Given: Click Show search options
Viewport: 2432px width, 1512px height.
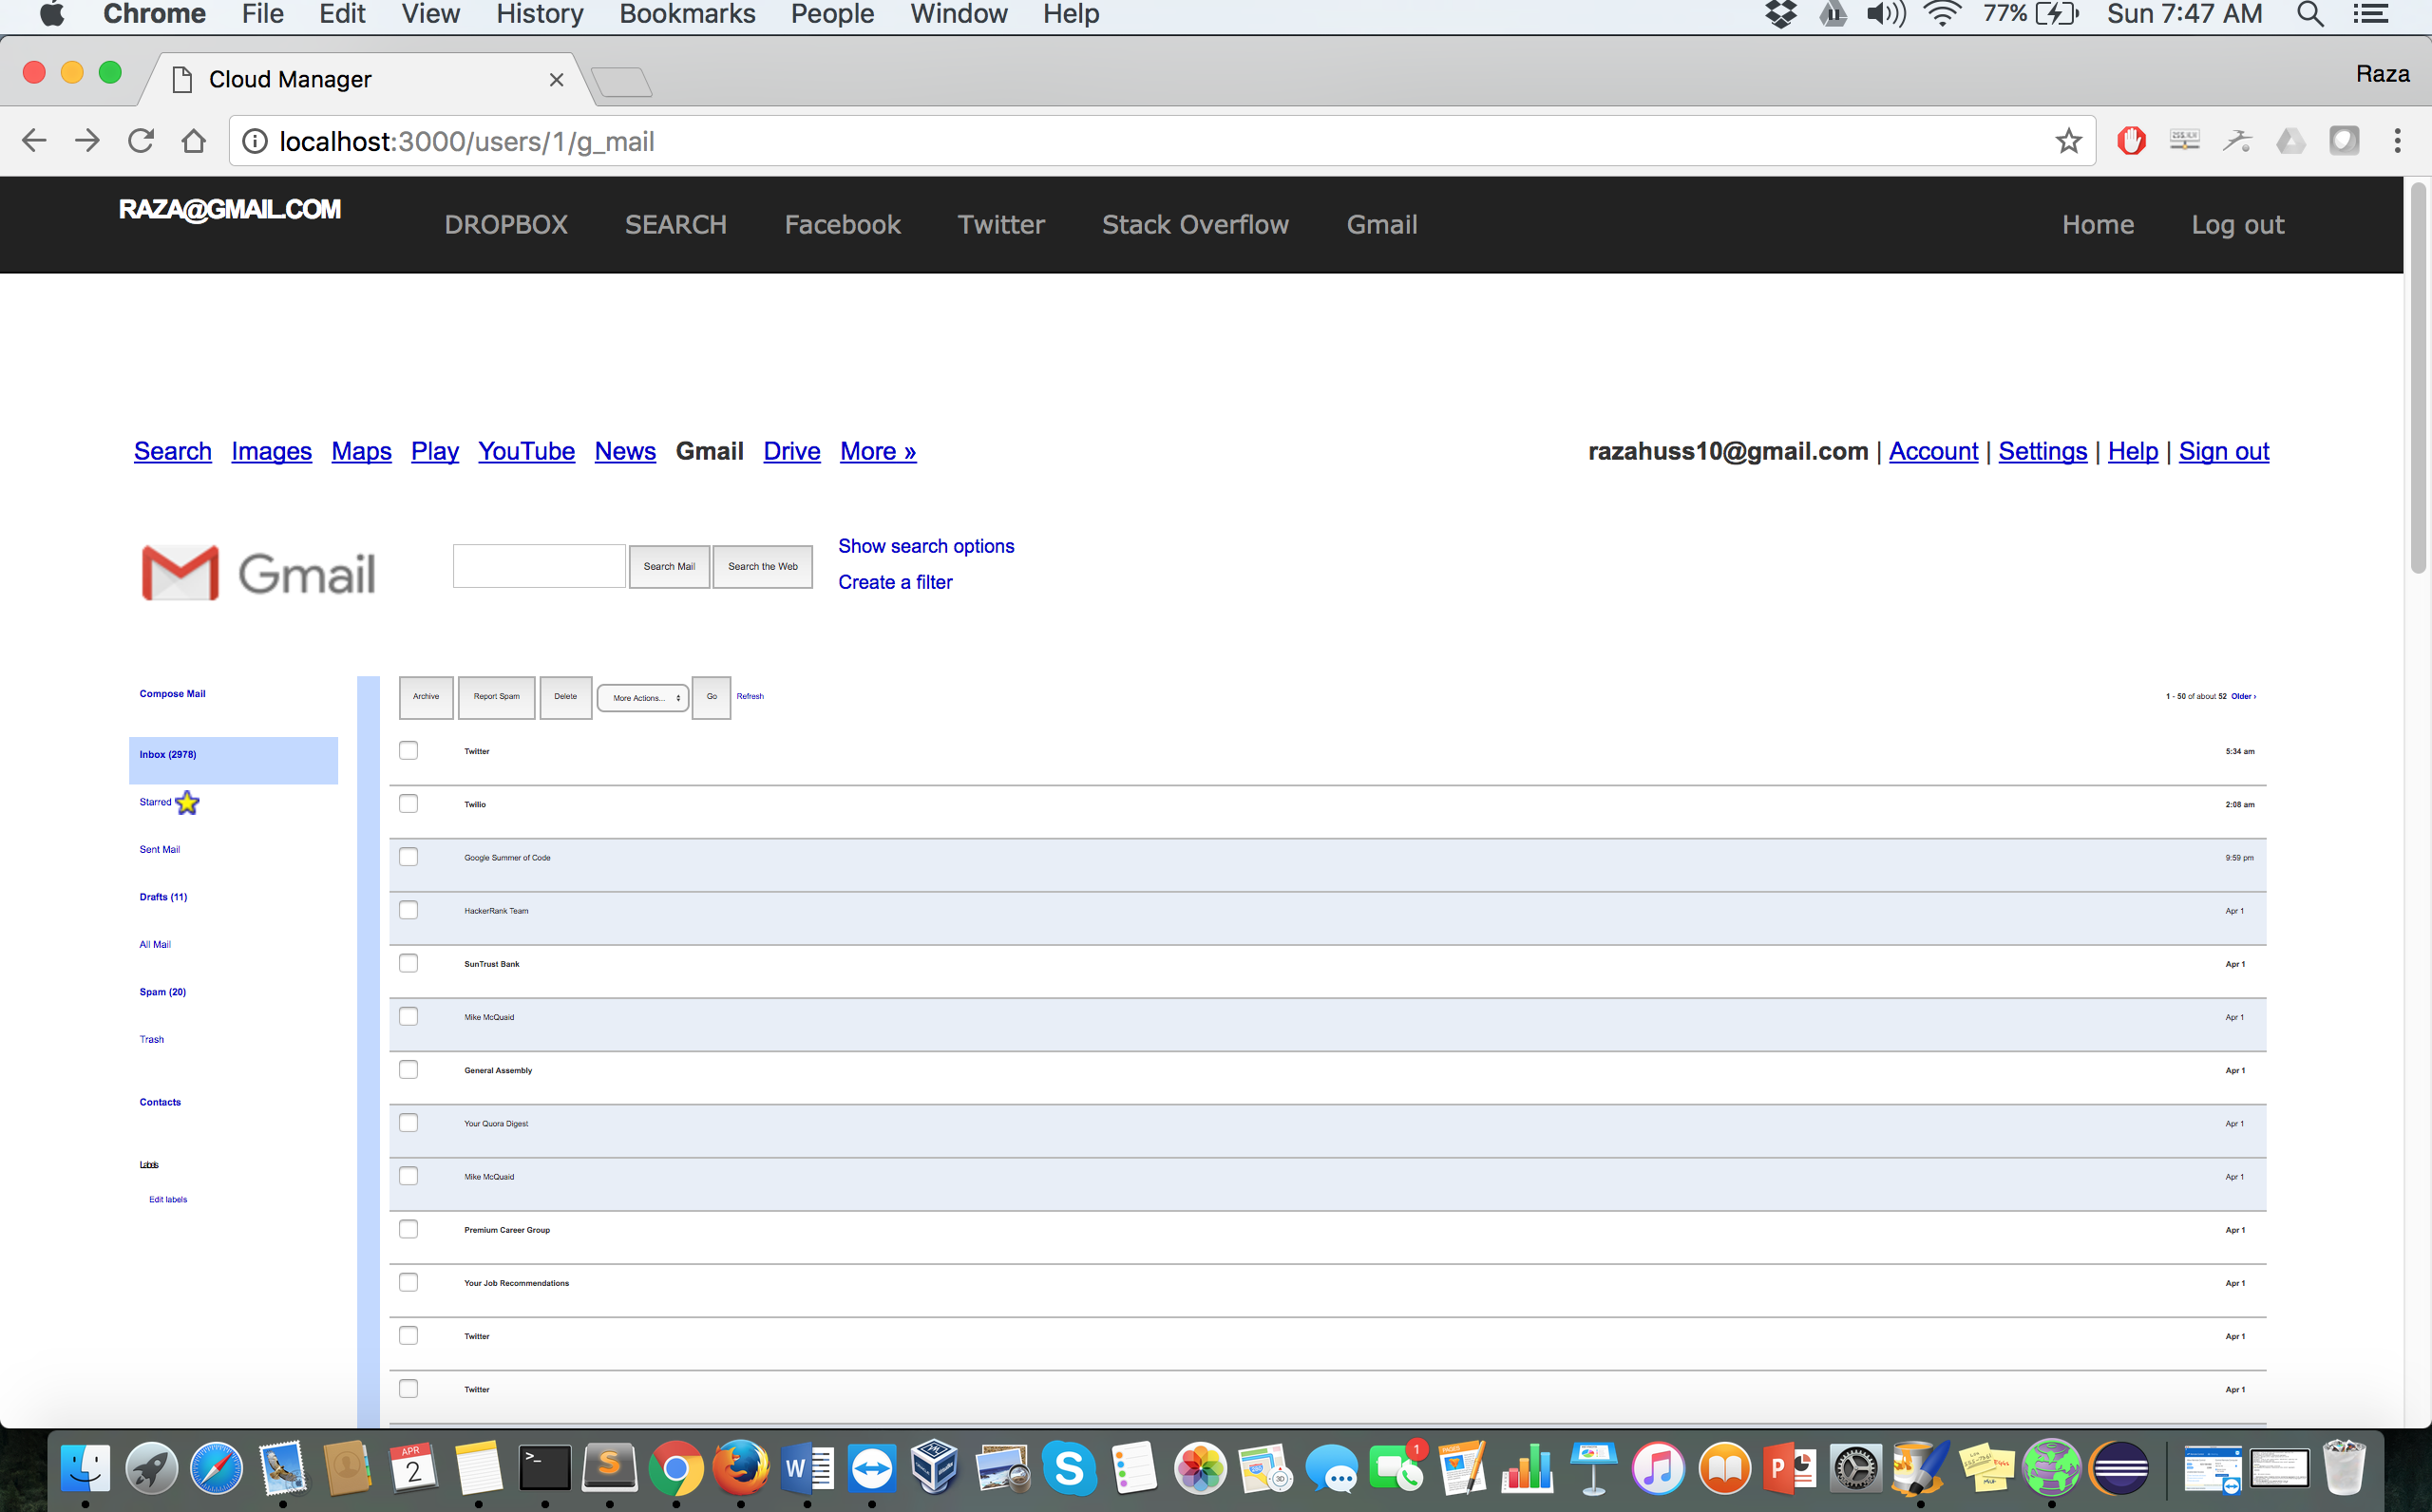Looking at the screenshot, I should (x=925, y=546).
